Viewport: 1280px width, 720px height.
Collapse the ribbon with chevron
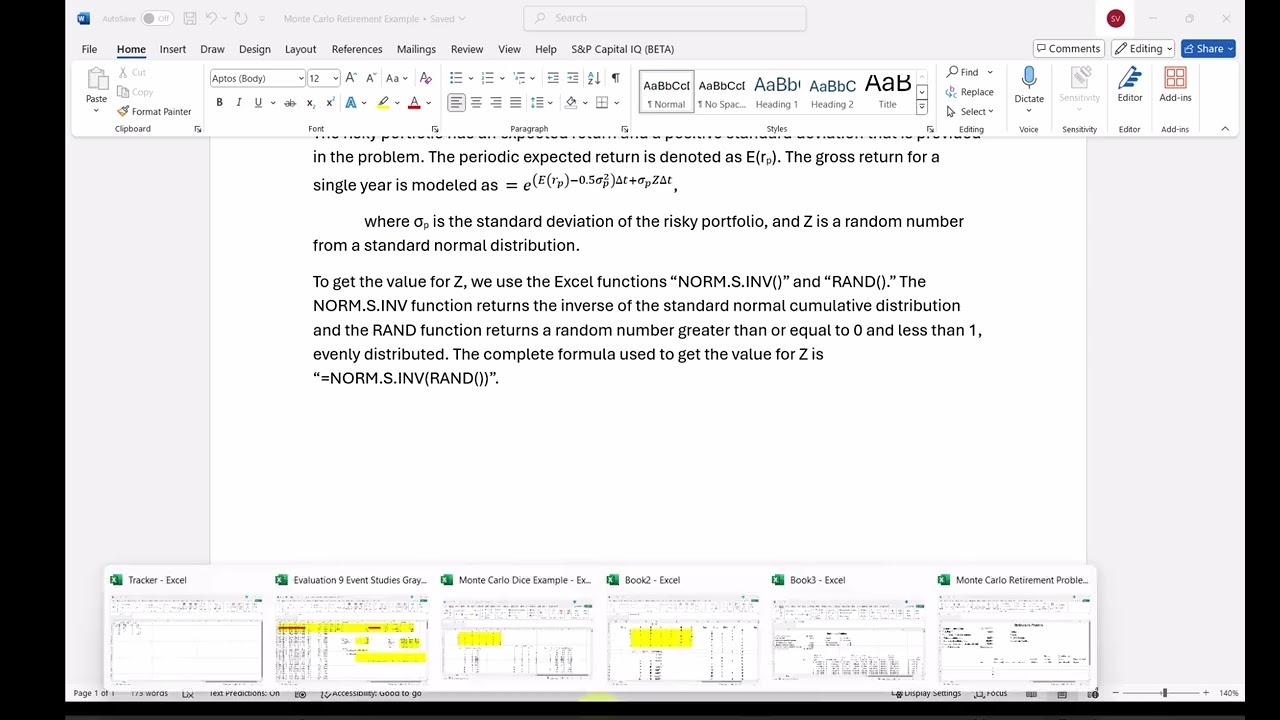[x=1225, y=129]
